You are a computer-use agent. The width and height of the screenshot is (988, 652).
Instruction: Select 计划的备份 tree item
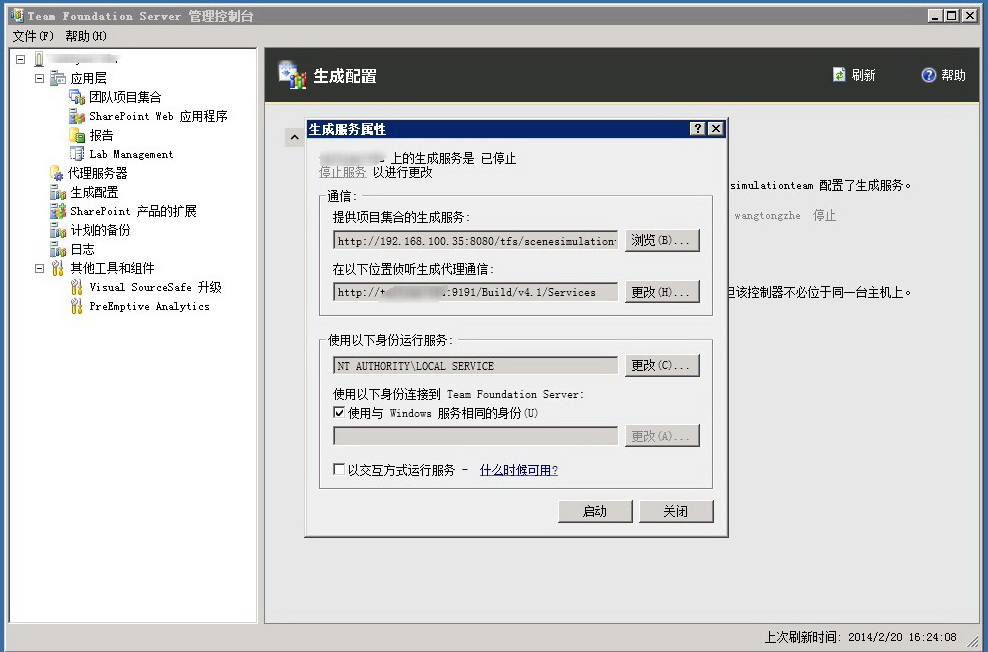tap(100, 230)
